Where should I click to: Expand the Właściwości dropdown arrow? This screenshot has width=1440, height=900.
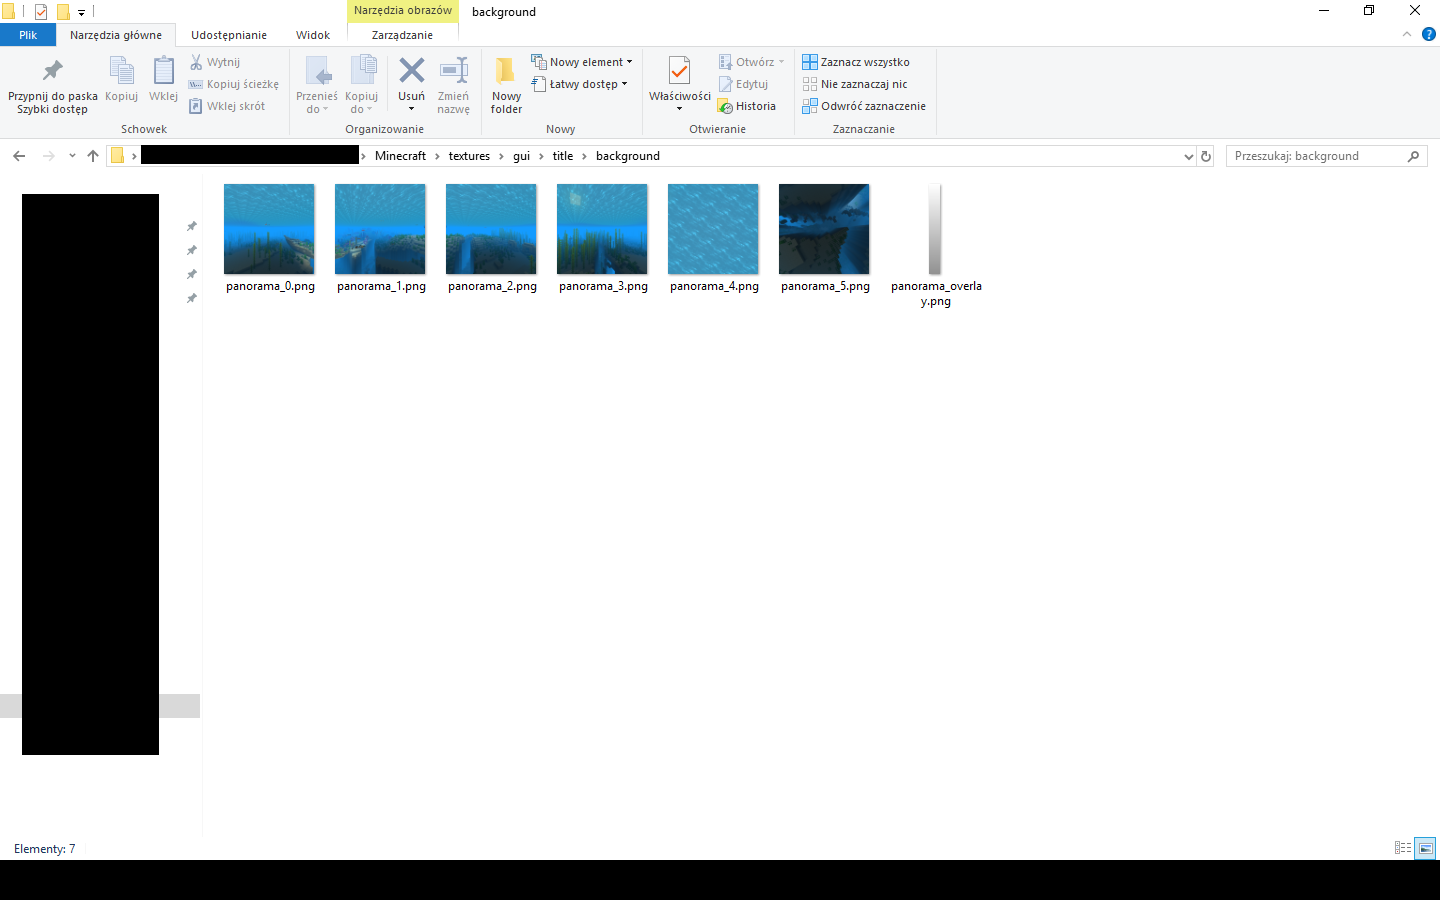[x=680, y=108]
